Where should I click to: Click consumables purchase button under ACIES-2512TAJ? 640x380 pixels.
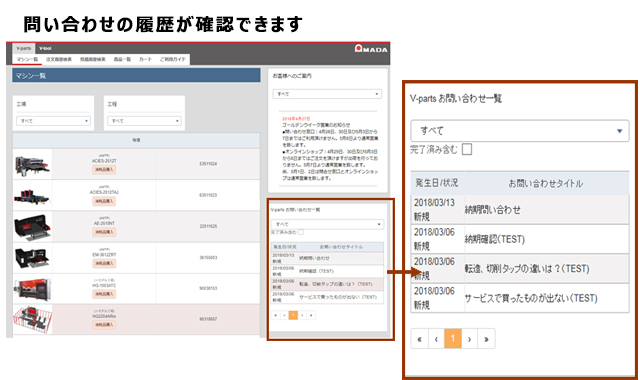104,201
